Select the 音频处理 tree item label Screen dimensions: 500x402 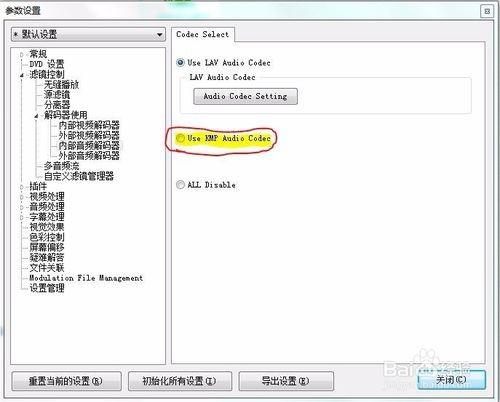click(x=47, y=207)
